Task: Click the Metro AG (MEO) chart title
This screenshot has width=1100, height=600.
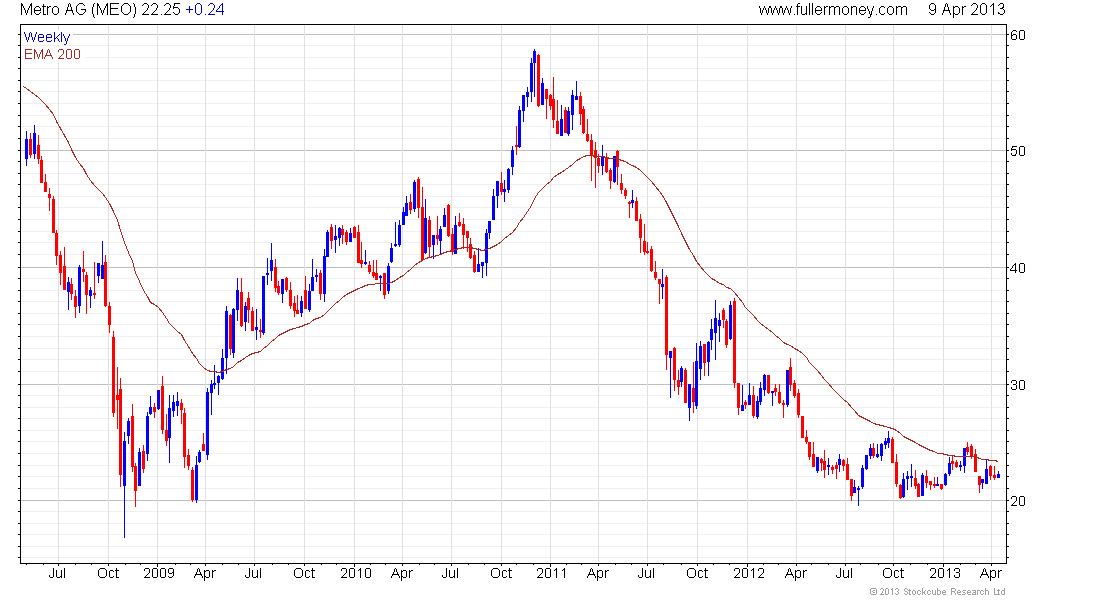Action: click(x=79, y=10)
